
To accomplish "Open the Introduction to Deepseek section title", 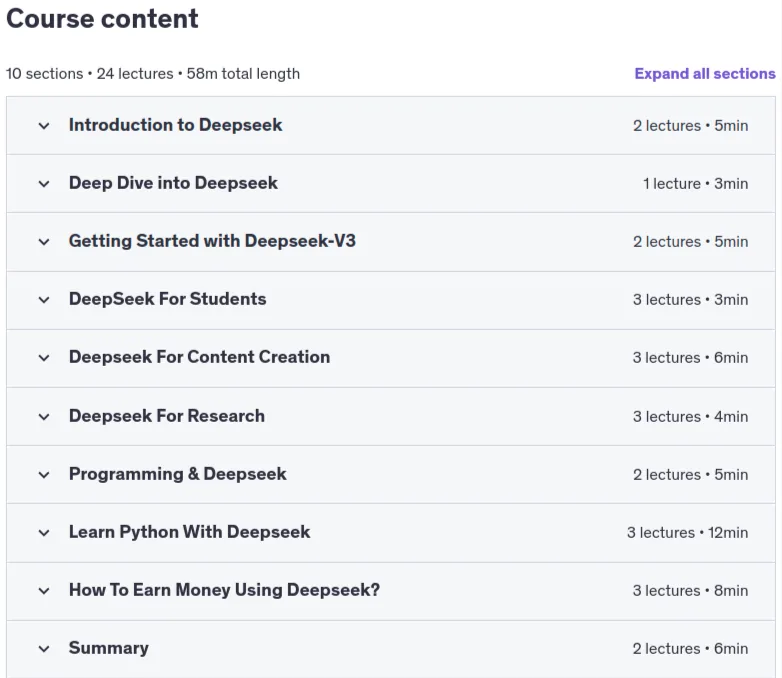I will tap(176, 125).
